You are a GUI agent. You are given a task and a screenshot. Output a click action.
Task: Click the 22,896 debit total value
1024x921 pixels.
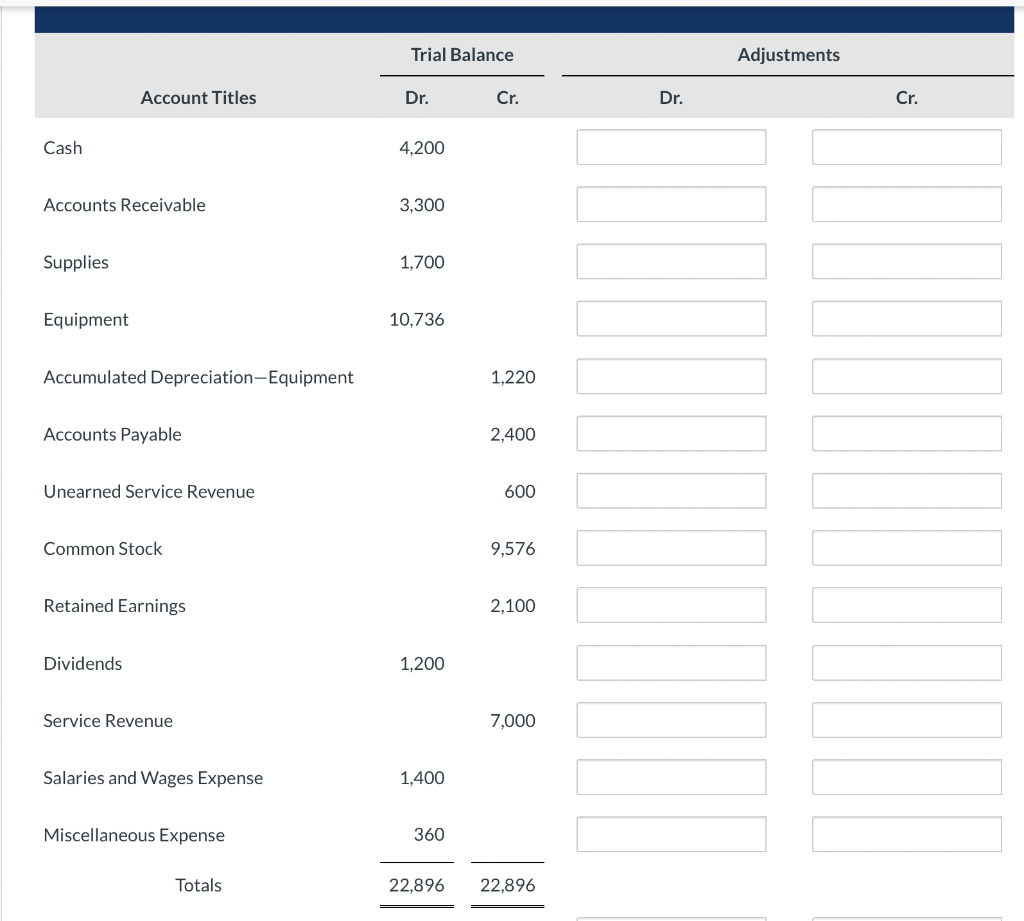click(x=416, y=885)
